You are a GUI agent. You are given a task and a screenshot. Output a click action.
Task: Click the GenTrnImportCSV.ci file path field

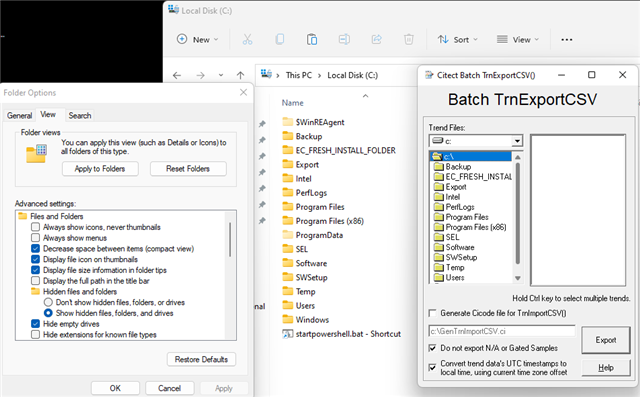[x=502, y=331]
